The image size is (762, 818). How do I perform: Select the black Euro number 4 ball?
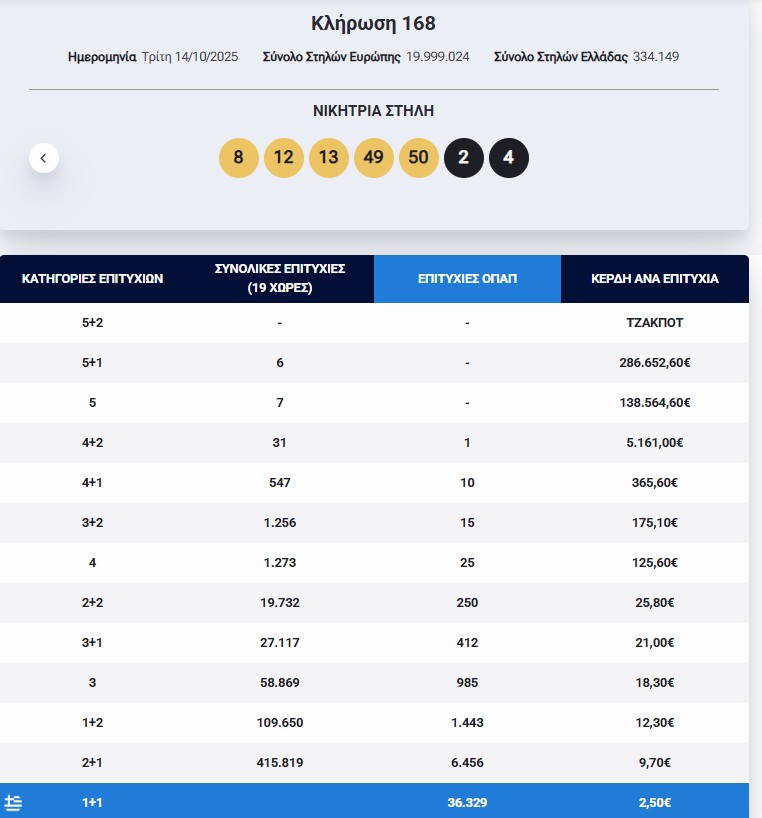click(509, 157)
